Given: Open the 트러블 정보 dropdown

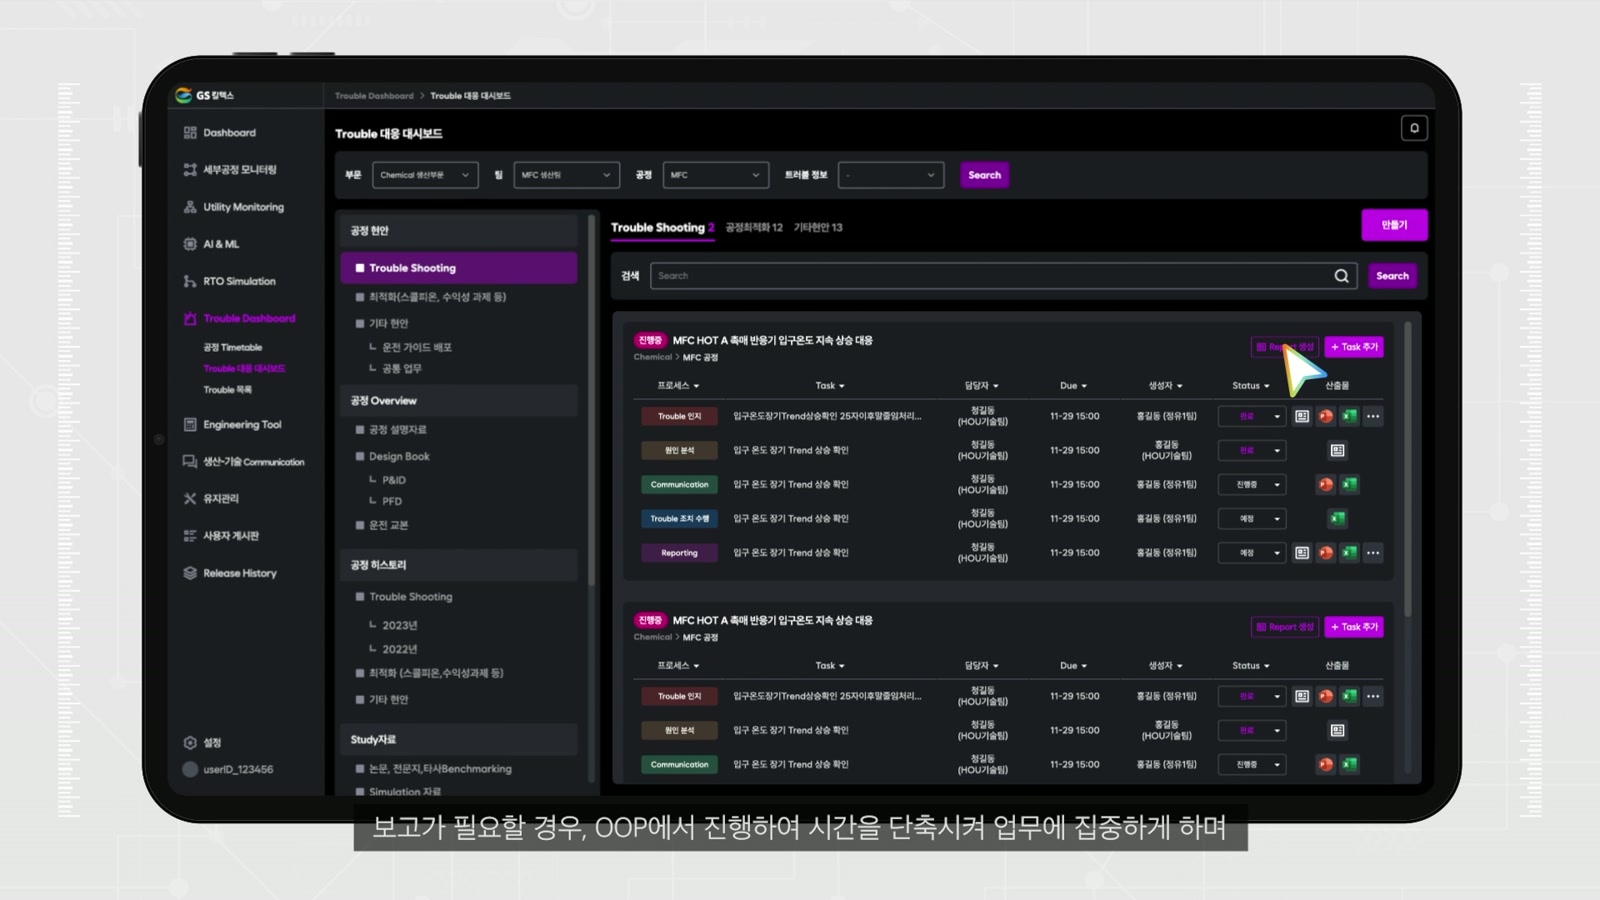Looking at the screenshot, I should point(891,175).
